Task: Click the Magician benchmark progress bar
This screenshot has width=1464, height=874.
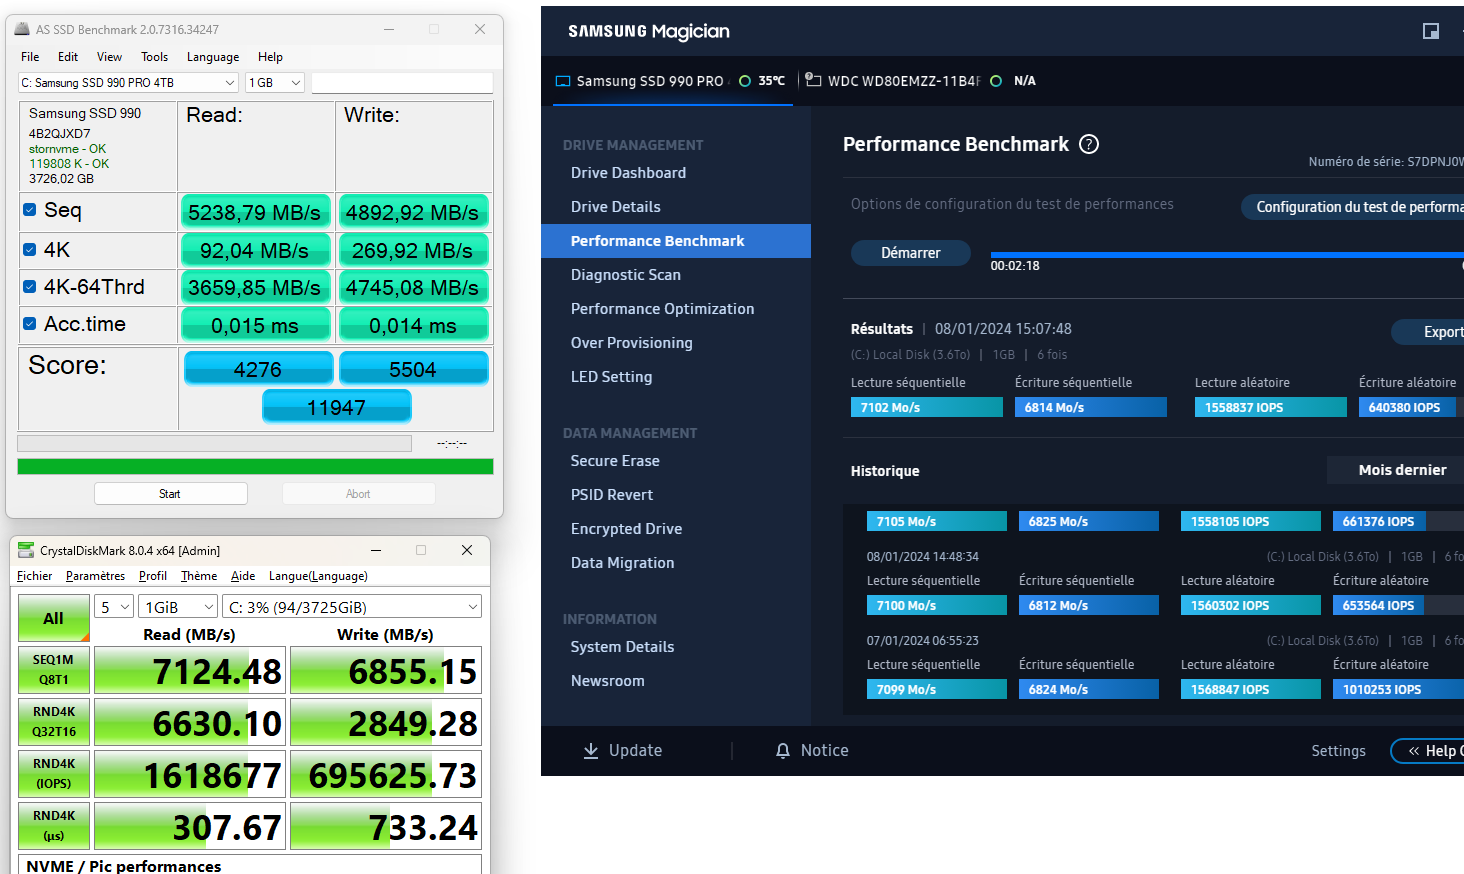Action: point(1227,255)
